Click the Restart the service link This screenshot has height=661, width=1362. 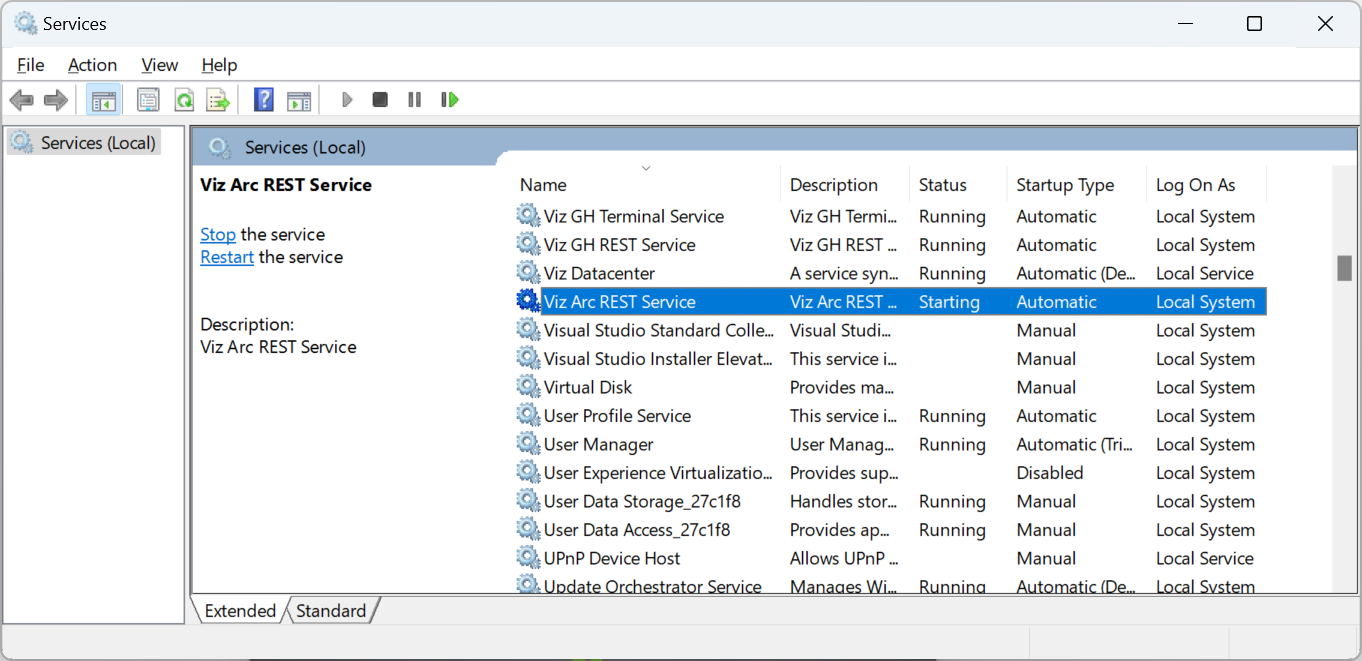[227, 257]
